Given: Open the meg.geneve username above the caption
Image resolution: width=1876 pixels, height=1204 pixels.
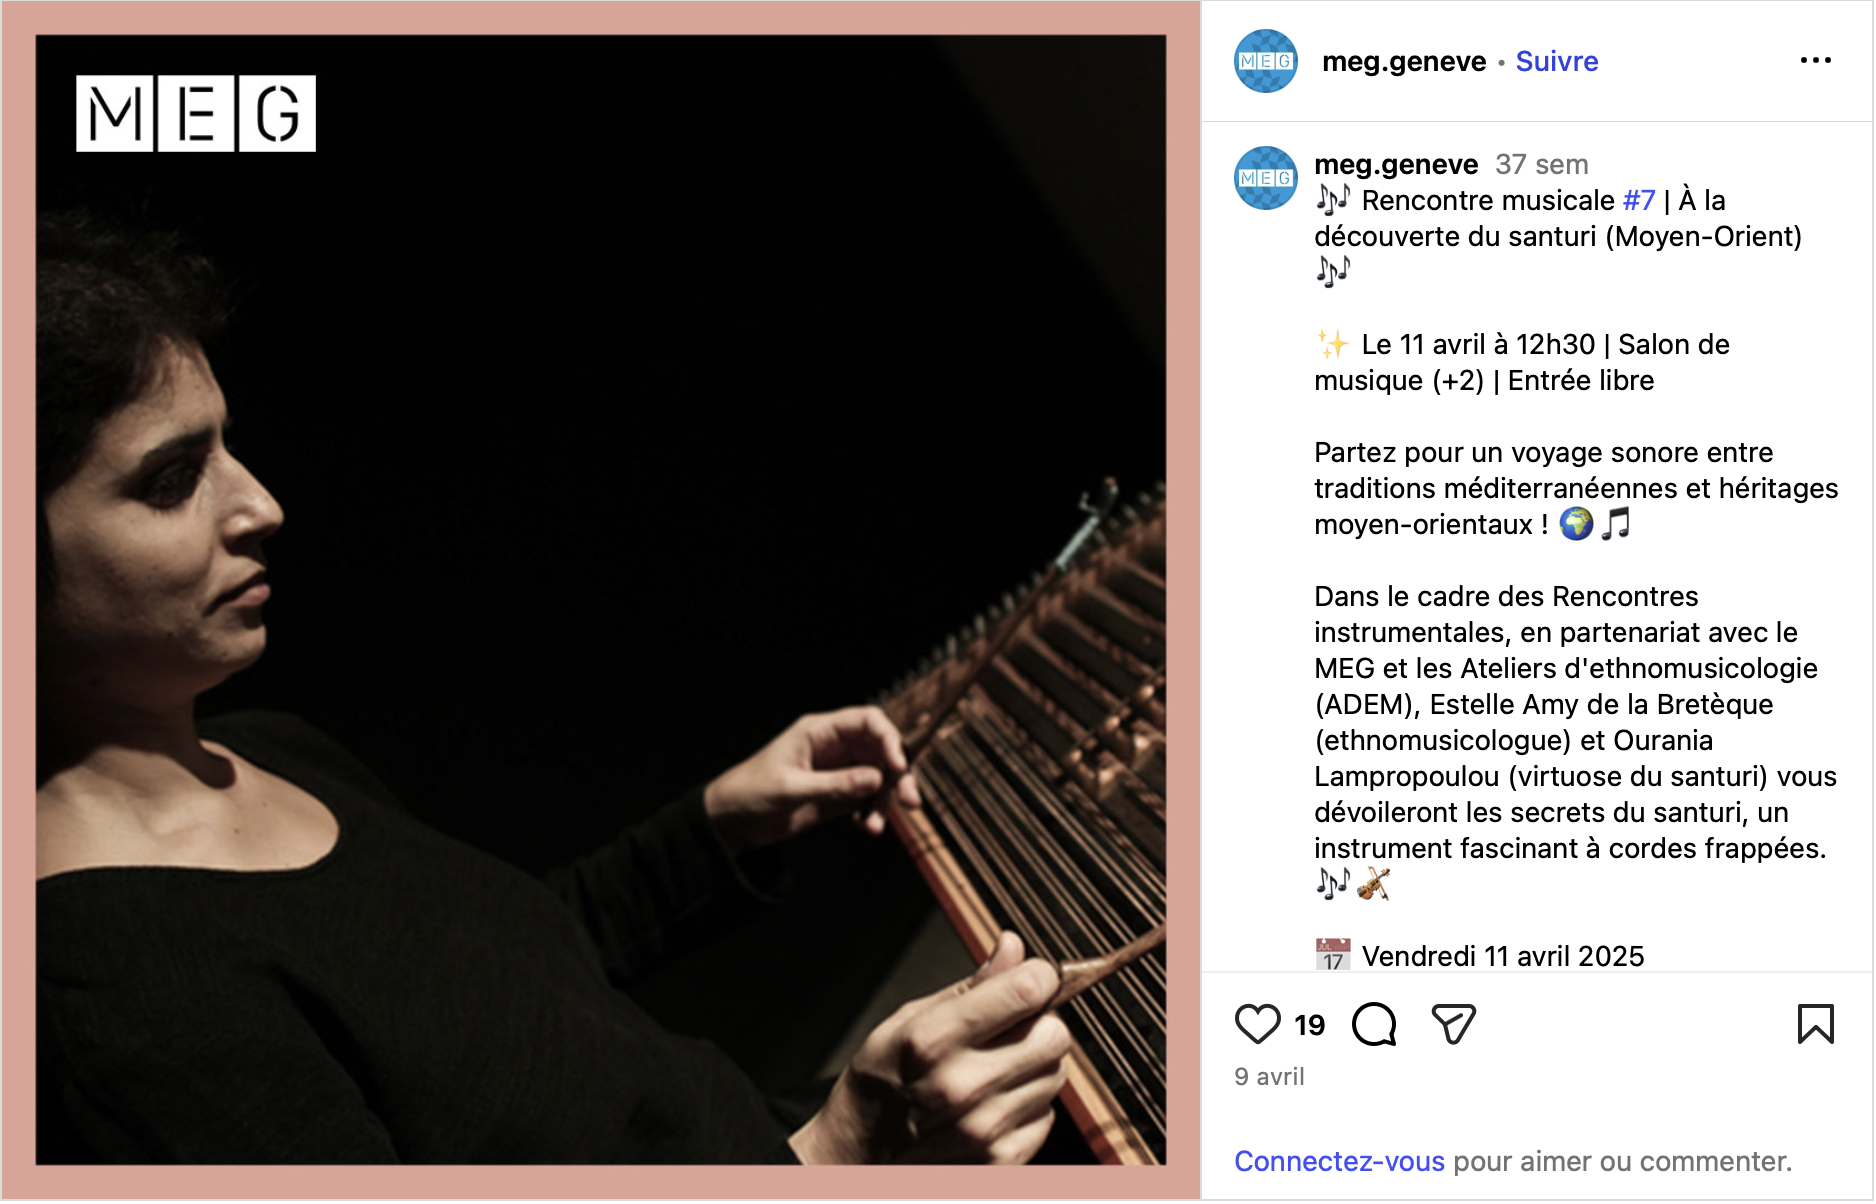Looking at the screenshot, I should pos(1396,164).
